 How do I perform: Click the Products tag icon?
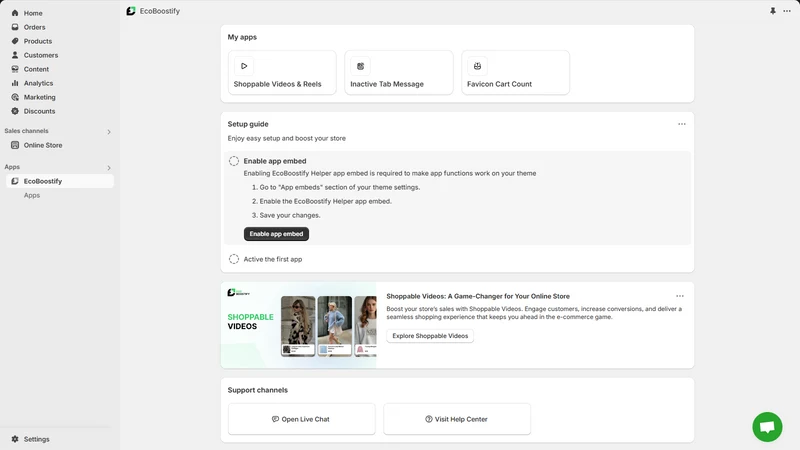[x=15, y=41]
